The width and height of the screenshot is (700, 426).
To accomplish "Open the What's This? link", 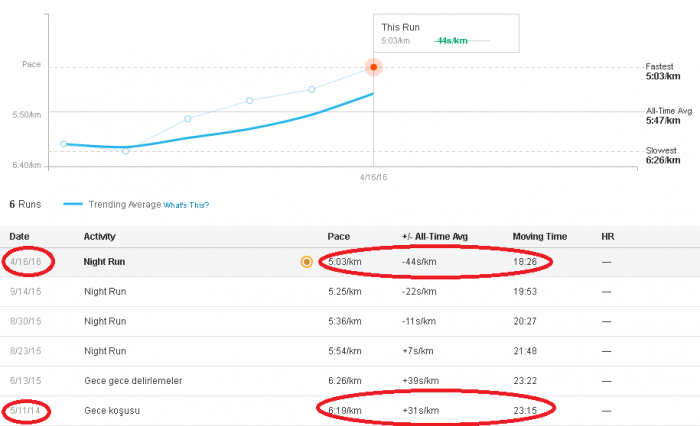I will [186, 205].
